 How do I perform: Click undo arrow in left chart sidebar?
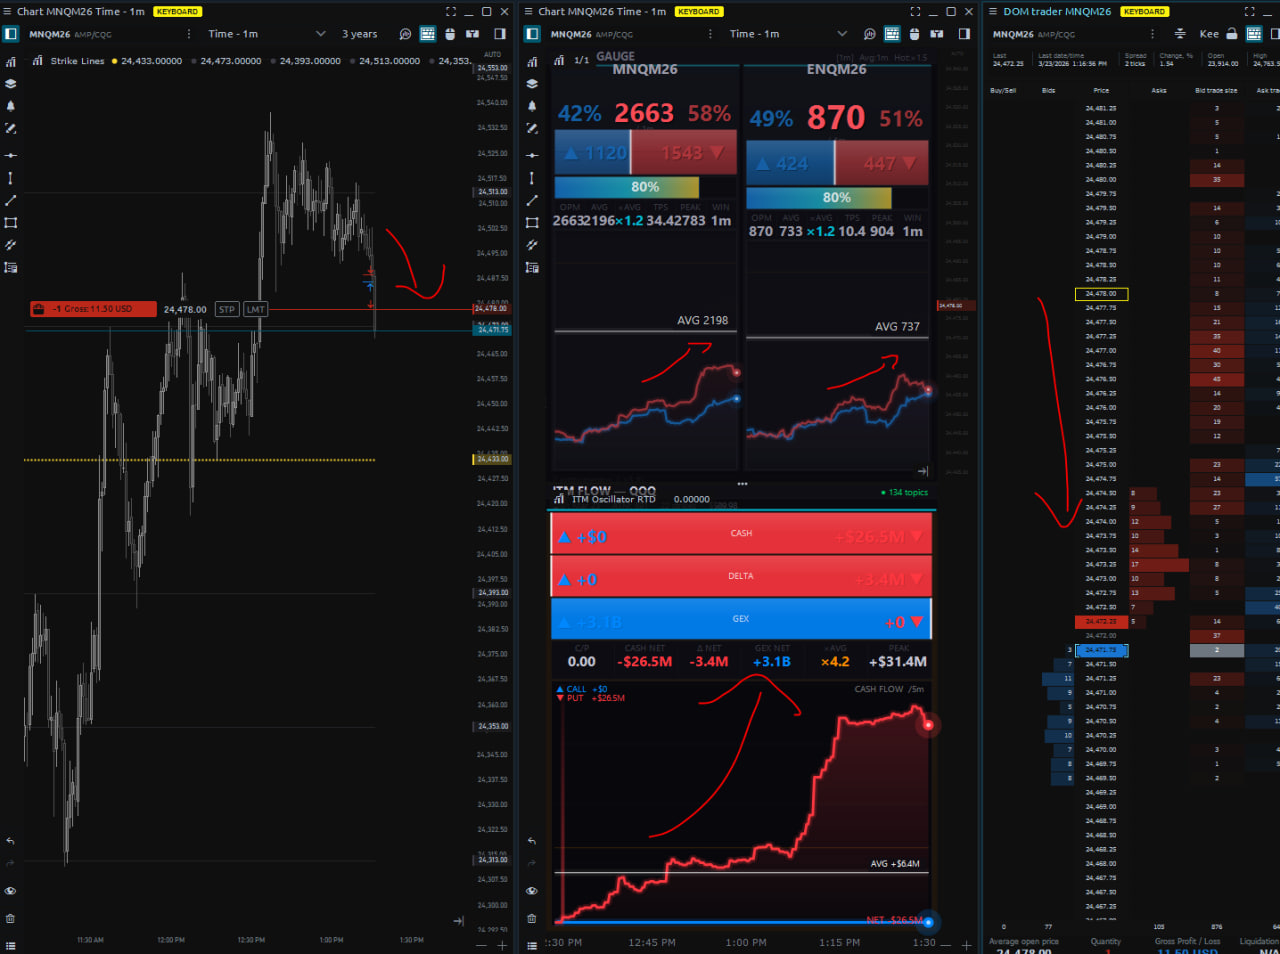pyautogui.click(x=11, y=841)
